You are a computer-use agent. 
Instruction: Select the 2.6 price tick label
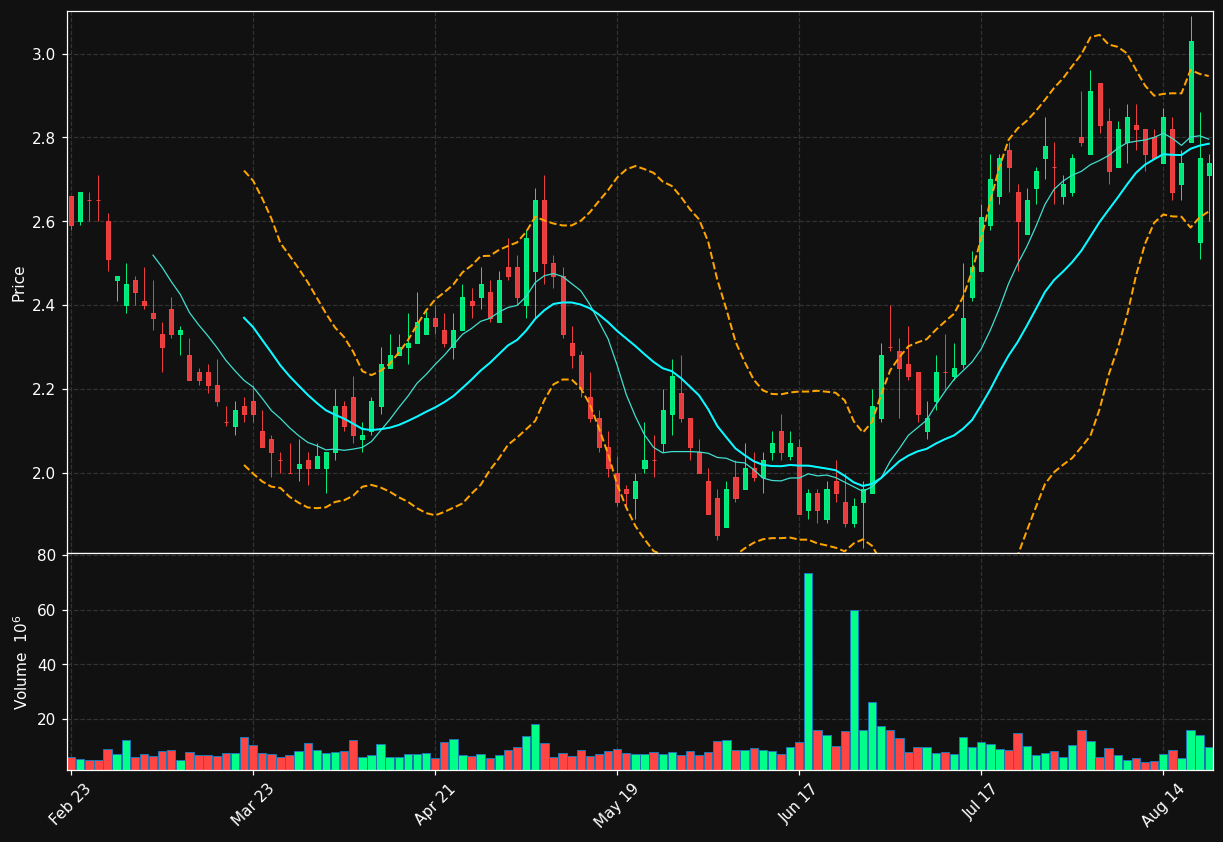tap(43, 222)
